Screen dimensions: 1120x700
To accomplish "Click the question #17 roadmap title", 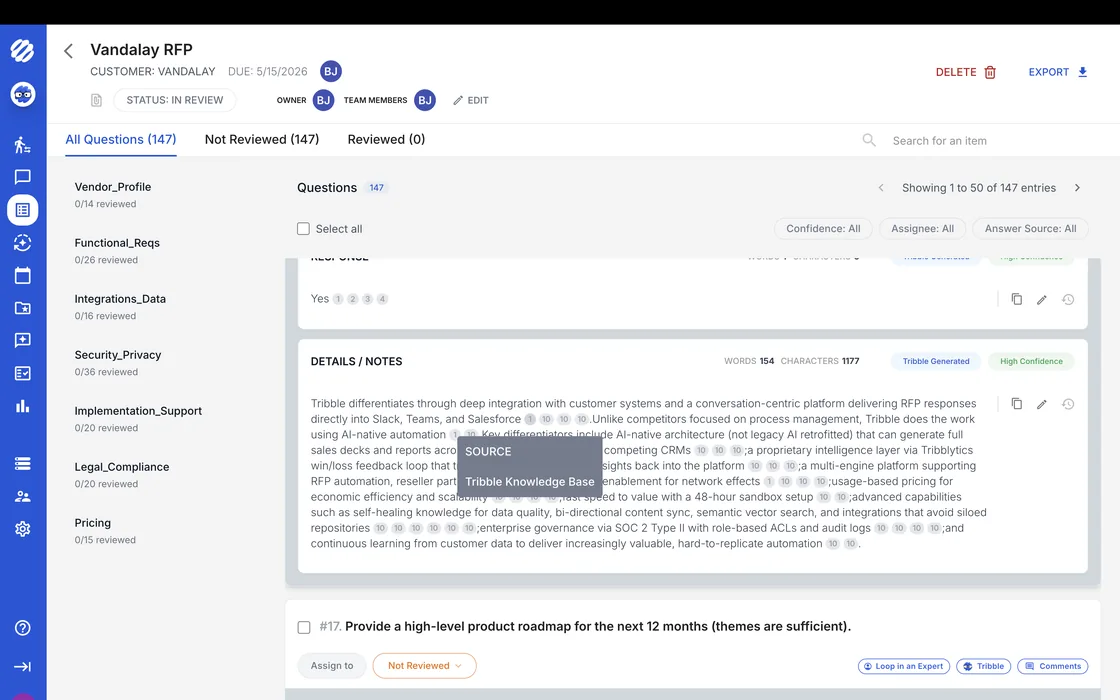I will point(598,626).
